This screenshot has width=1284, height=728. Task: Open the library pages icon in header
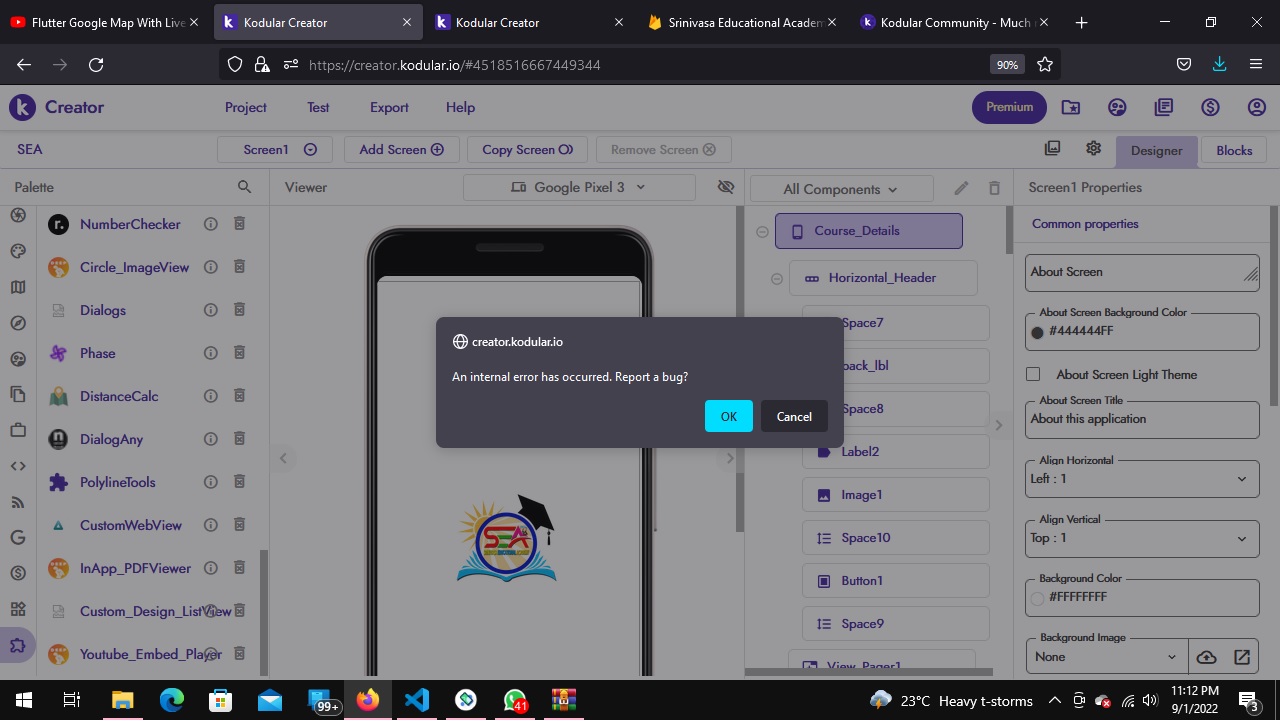1163,107
